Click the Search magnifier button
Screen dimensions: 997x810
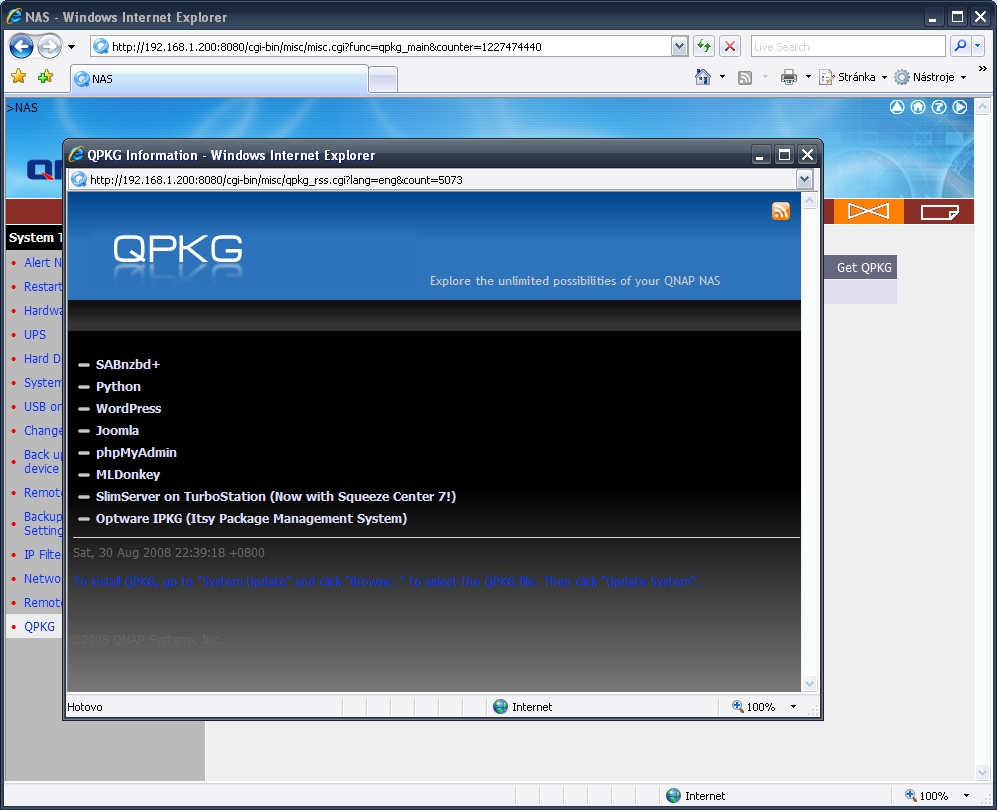(960, 46)
